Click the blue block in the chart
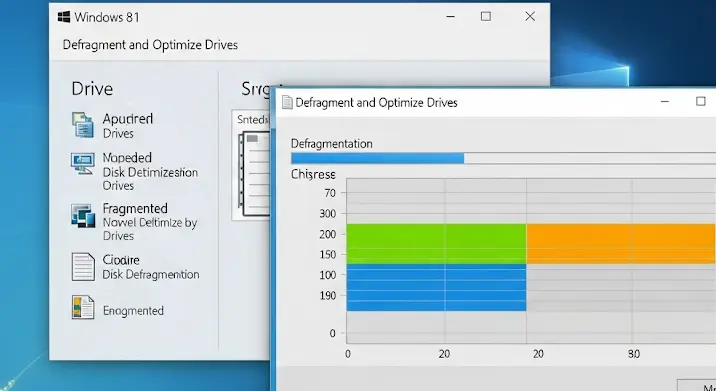 436,287
